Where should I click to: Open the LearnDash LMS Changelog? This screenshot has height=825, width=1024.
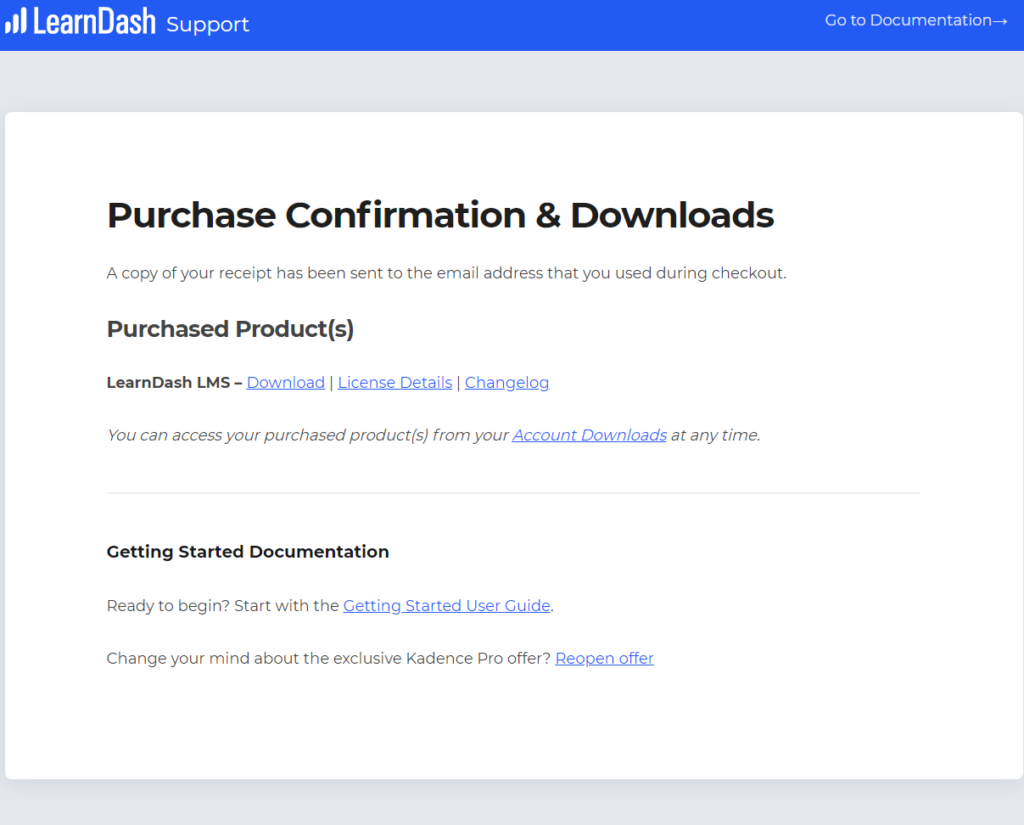click(x=507, y=383)
